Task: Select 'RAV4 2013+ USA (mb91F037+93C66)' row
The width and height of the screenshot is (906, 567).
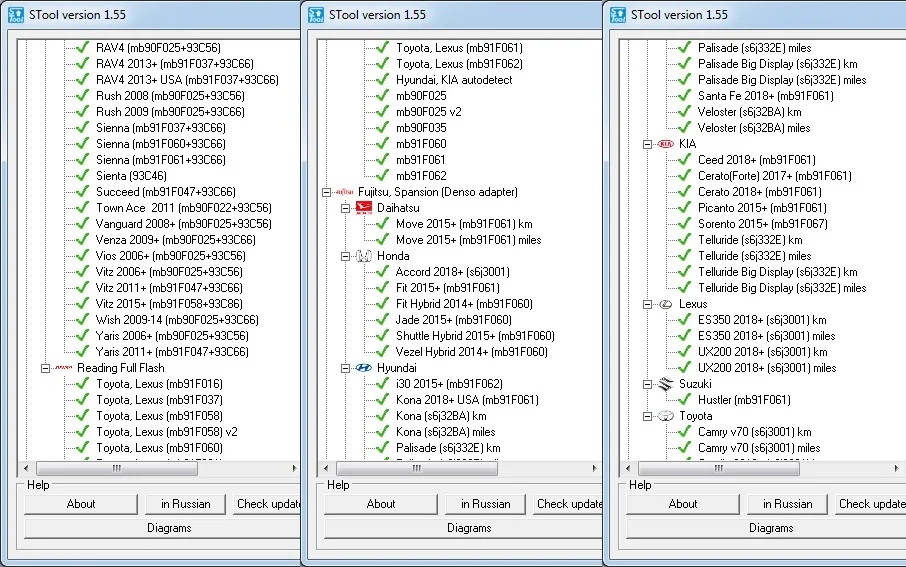Action: [187, 80]
